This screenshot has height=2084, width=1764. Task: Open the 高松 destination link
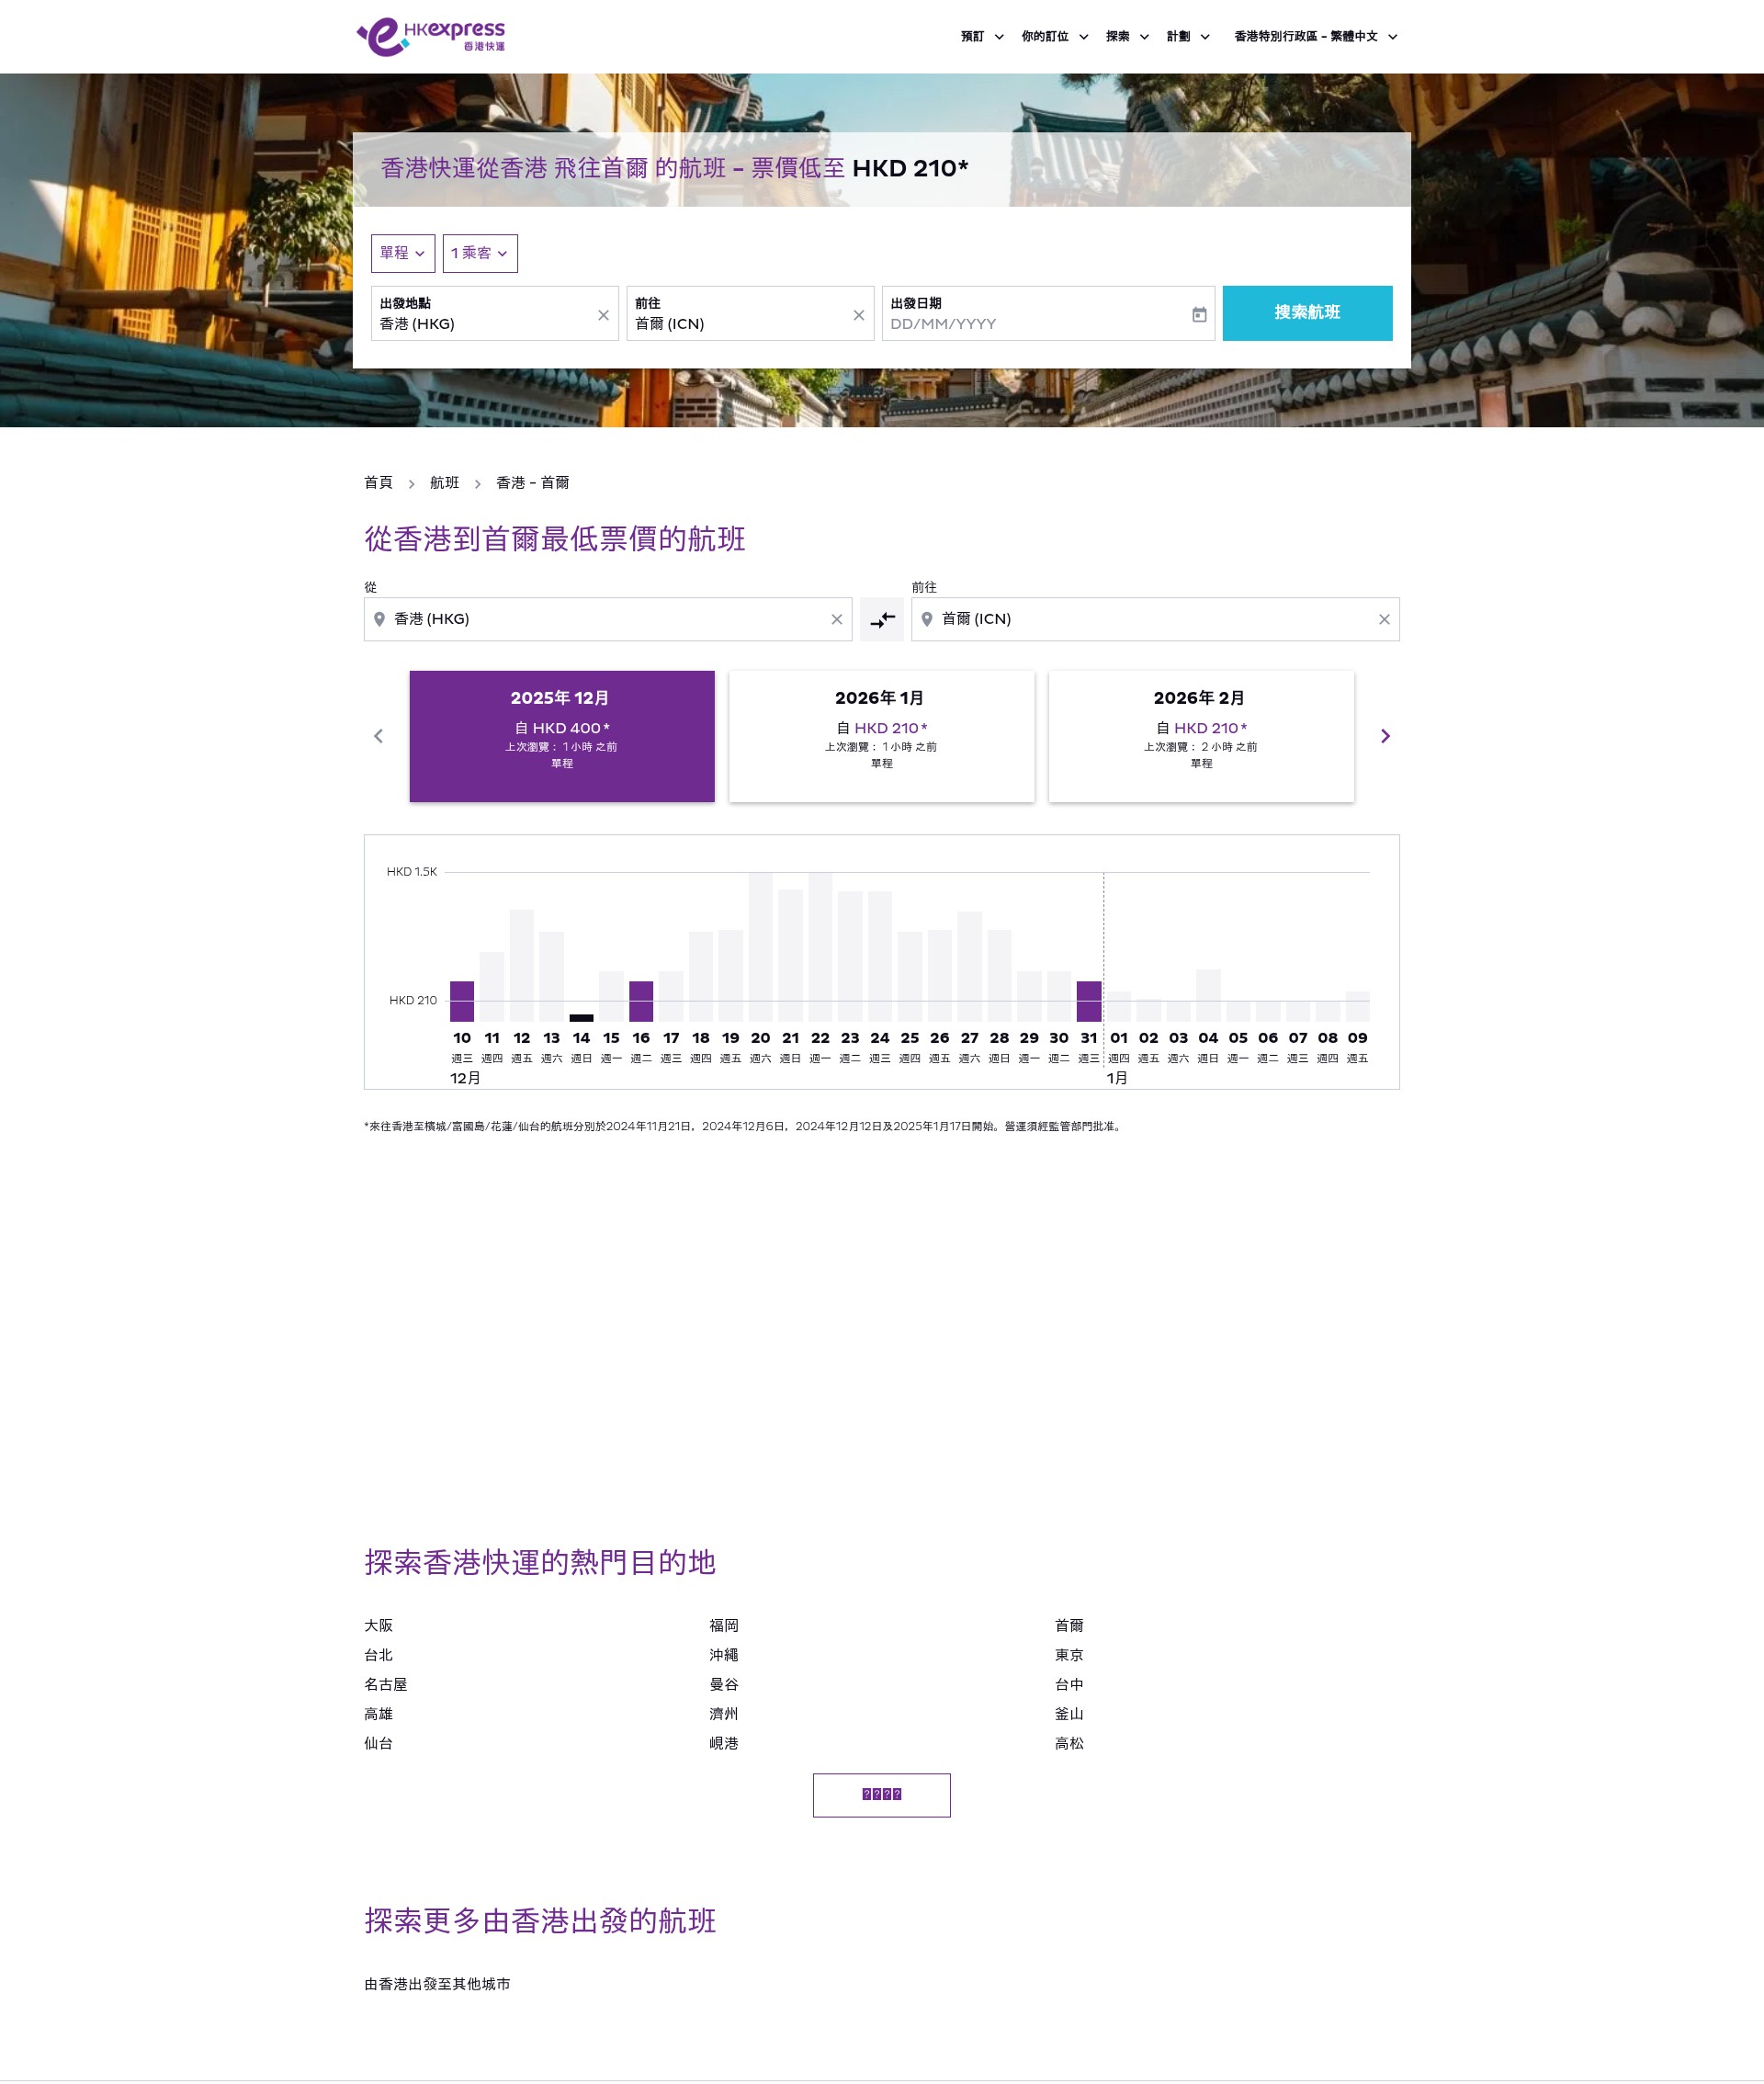click(x=1069, y=1743)
